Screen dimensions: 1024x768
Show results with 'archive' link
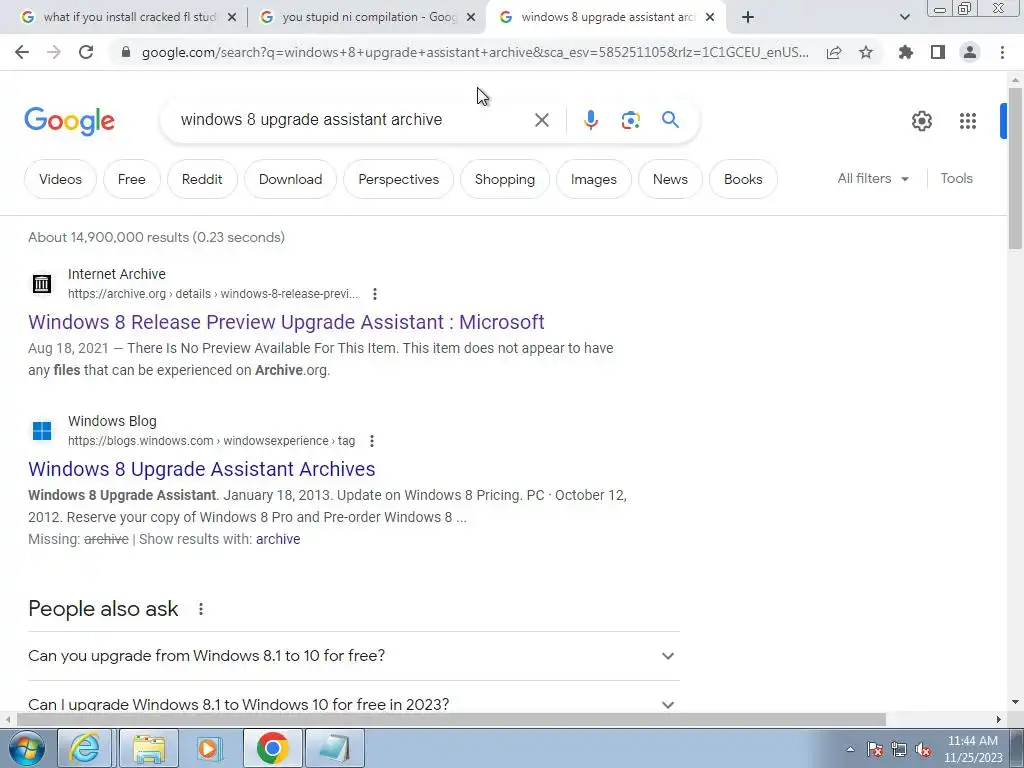tap(278, 539)
